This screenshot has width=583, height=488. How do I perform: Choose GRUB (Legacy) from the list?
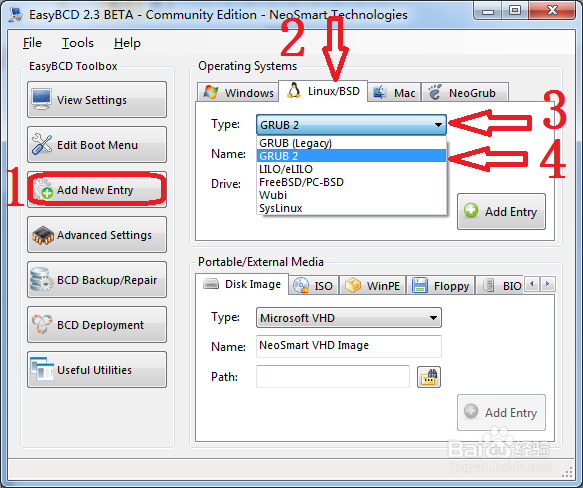[x=351, y=143]
